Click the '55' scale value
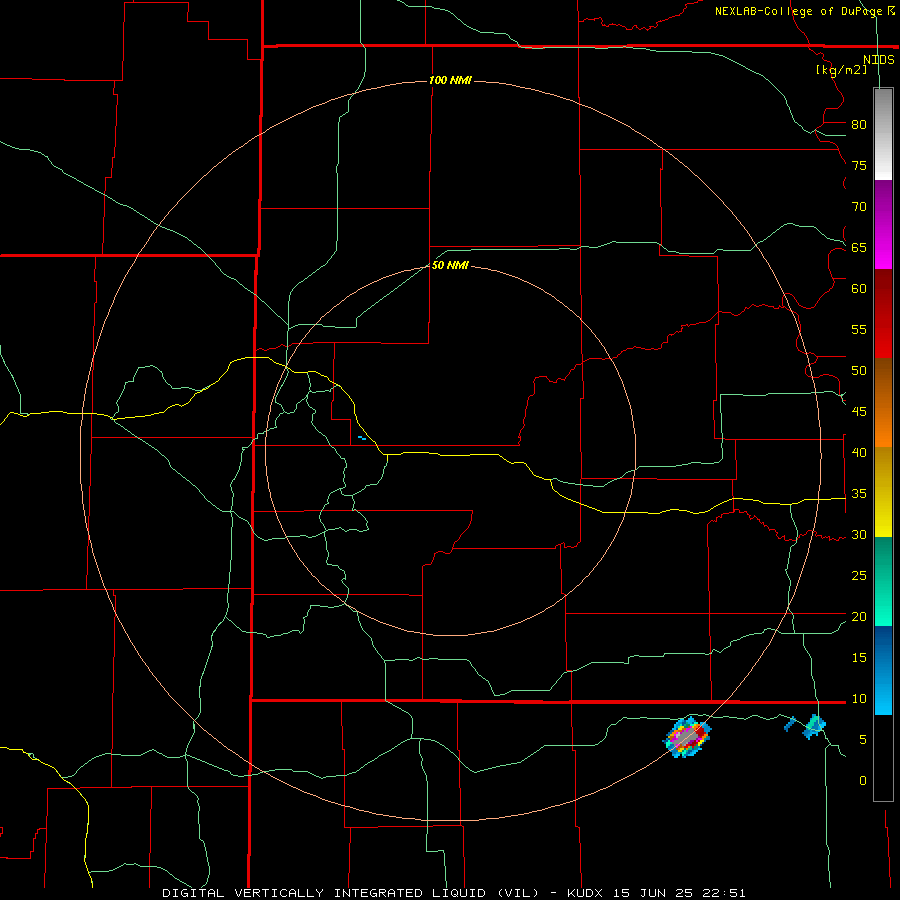The height and width of the screenshot is (900, 900). [859, 329]
